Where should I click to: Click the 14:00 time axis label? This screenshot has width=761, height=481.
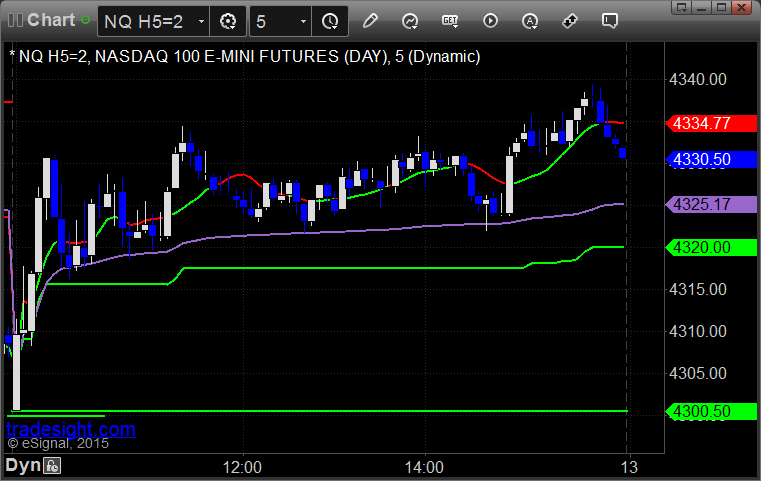pyautogui.click(x=424, y=467)
